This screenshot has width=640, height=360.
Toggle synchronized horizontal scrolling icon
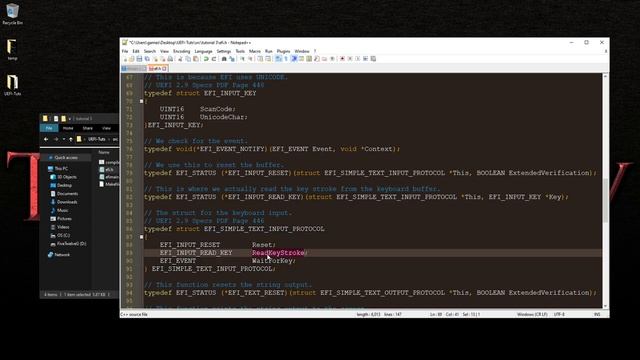(x=268, y=59)
